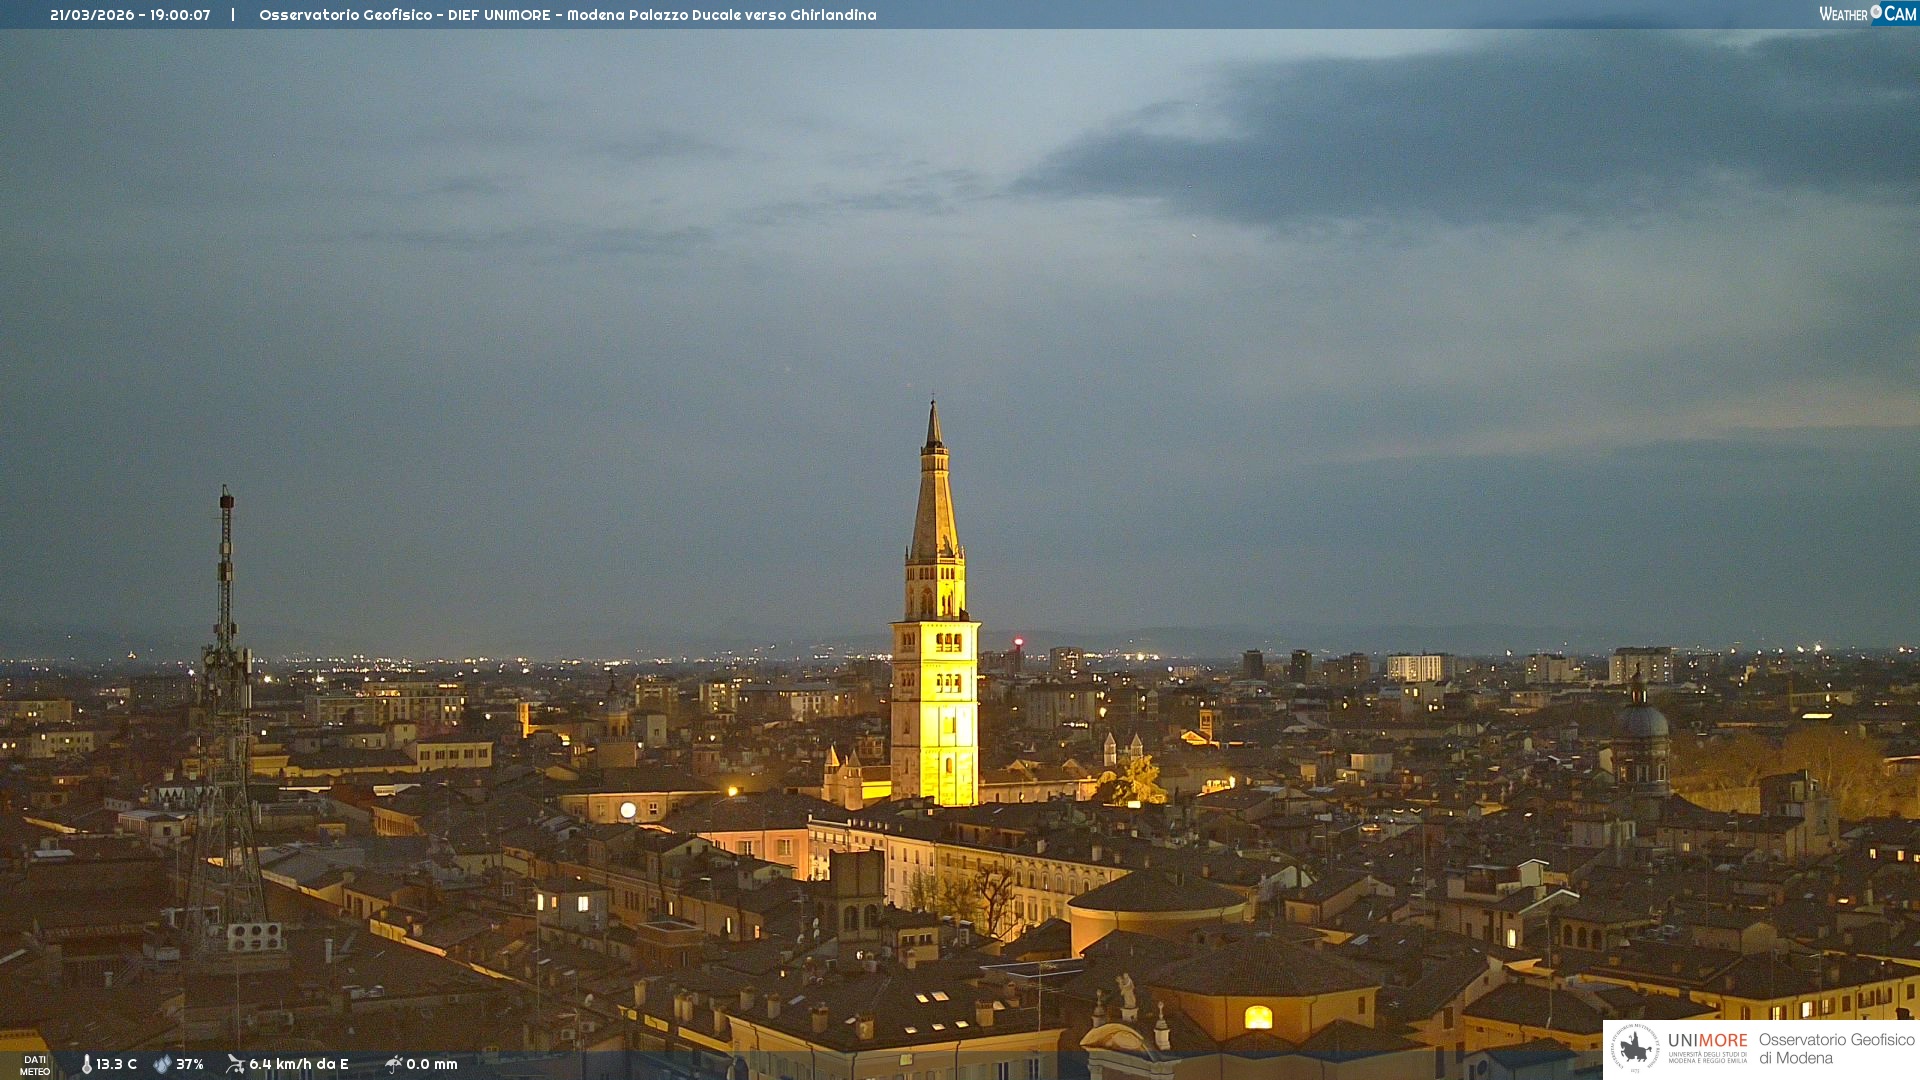
Task: Click the 13.3 C temperature reading
Action: [x=116, y=1065]
